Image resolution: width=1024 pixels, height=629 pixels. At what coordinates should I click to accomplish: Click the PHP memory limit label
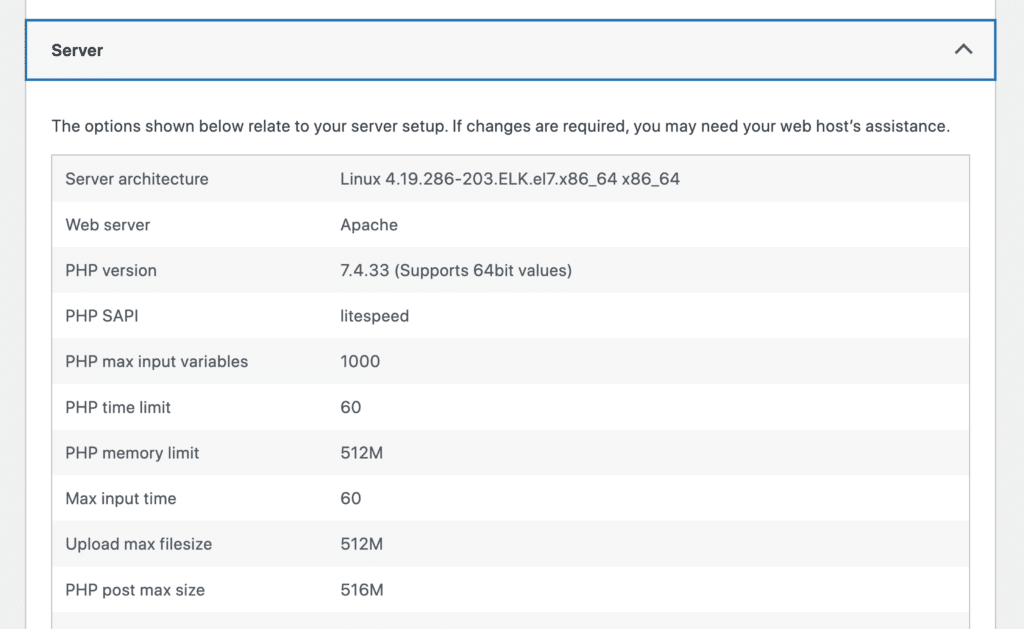click(x=131, y=452)
